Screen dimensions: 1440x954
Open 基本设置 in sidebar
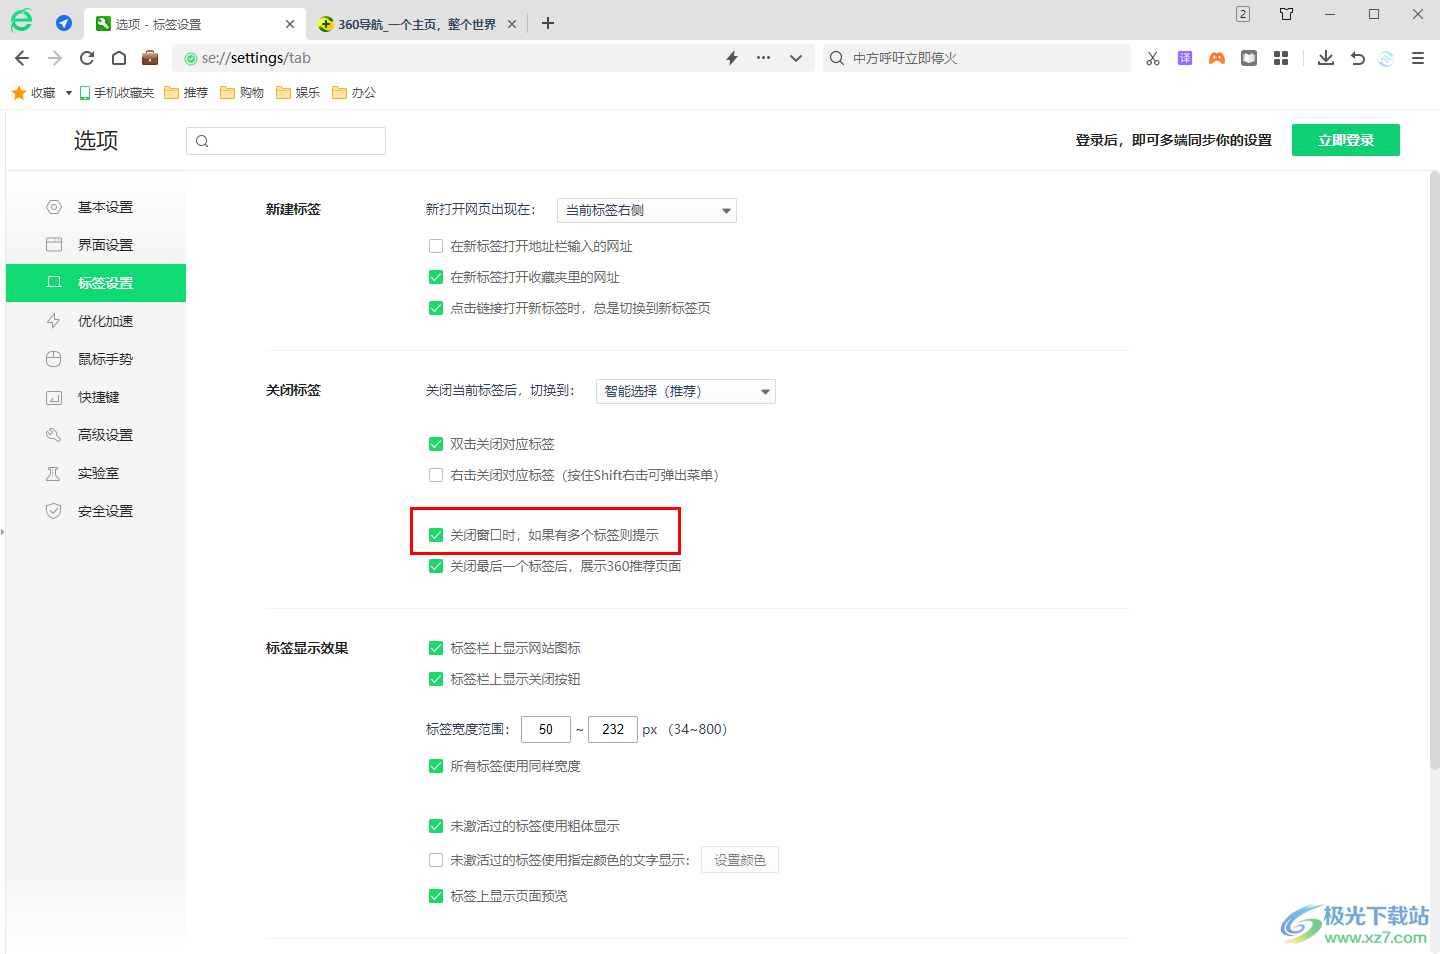[x=96, y=207]
